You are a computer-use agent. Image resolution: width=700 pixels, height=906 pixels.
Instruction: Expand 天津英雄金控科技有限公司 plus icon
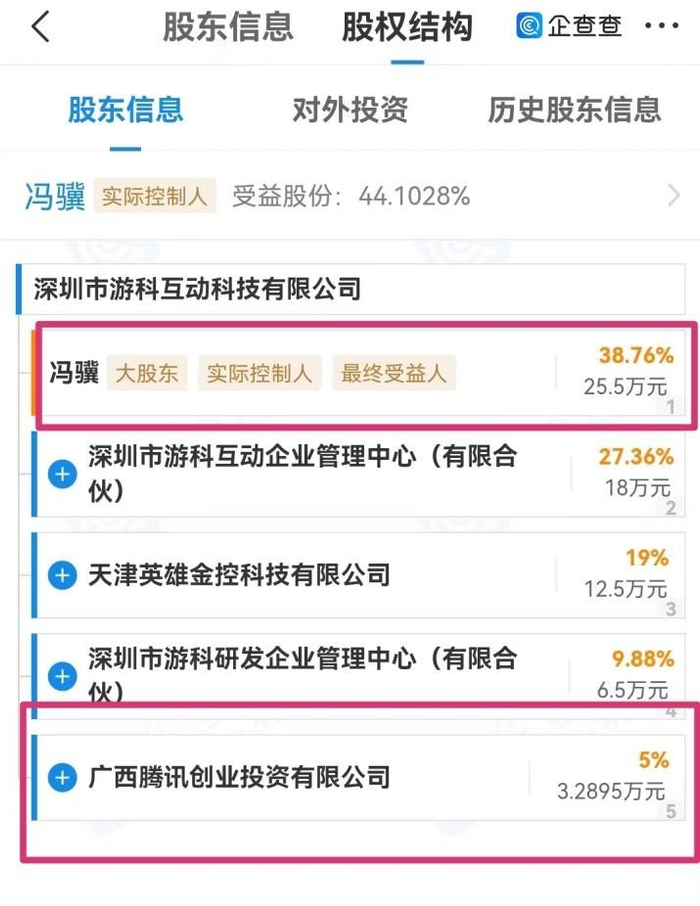tap(62, 575)
